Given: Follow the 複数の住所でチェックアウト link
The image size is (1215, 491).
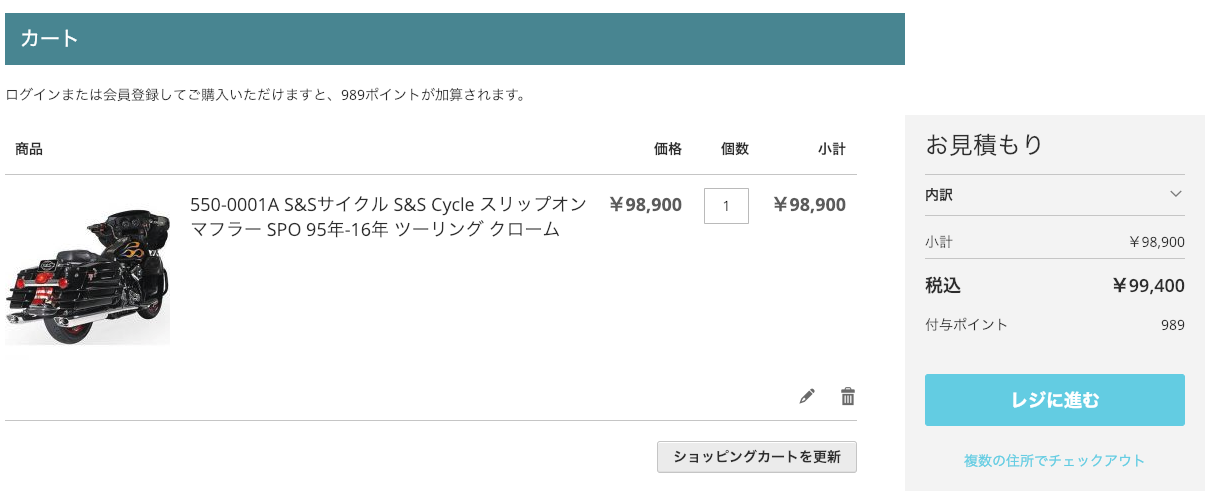Looking at the screenshot, I should (1054, 460).
